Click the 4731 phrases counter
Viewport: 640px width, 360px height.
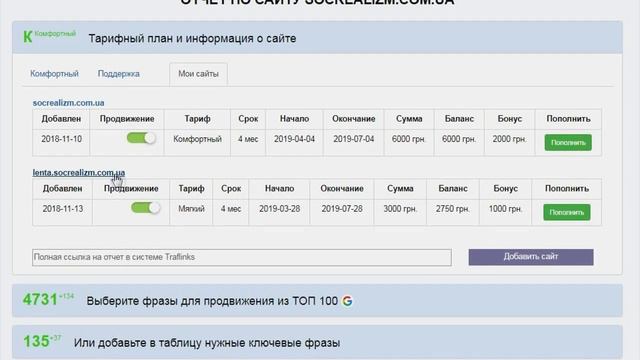[40, 300]
